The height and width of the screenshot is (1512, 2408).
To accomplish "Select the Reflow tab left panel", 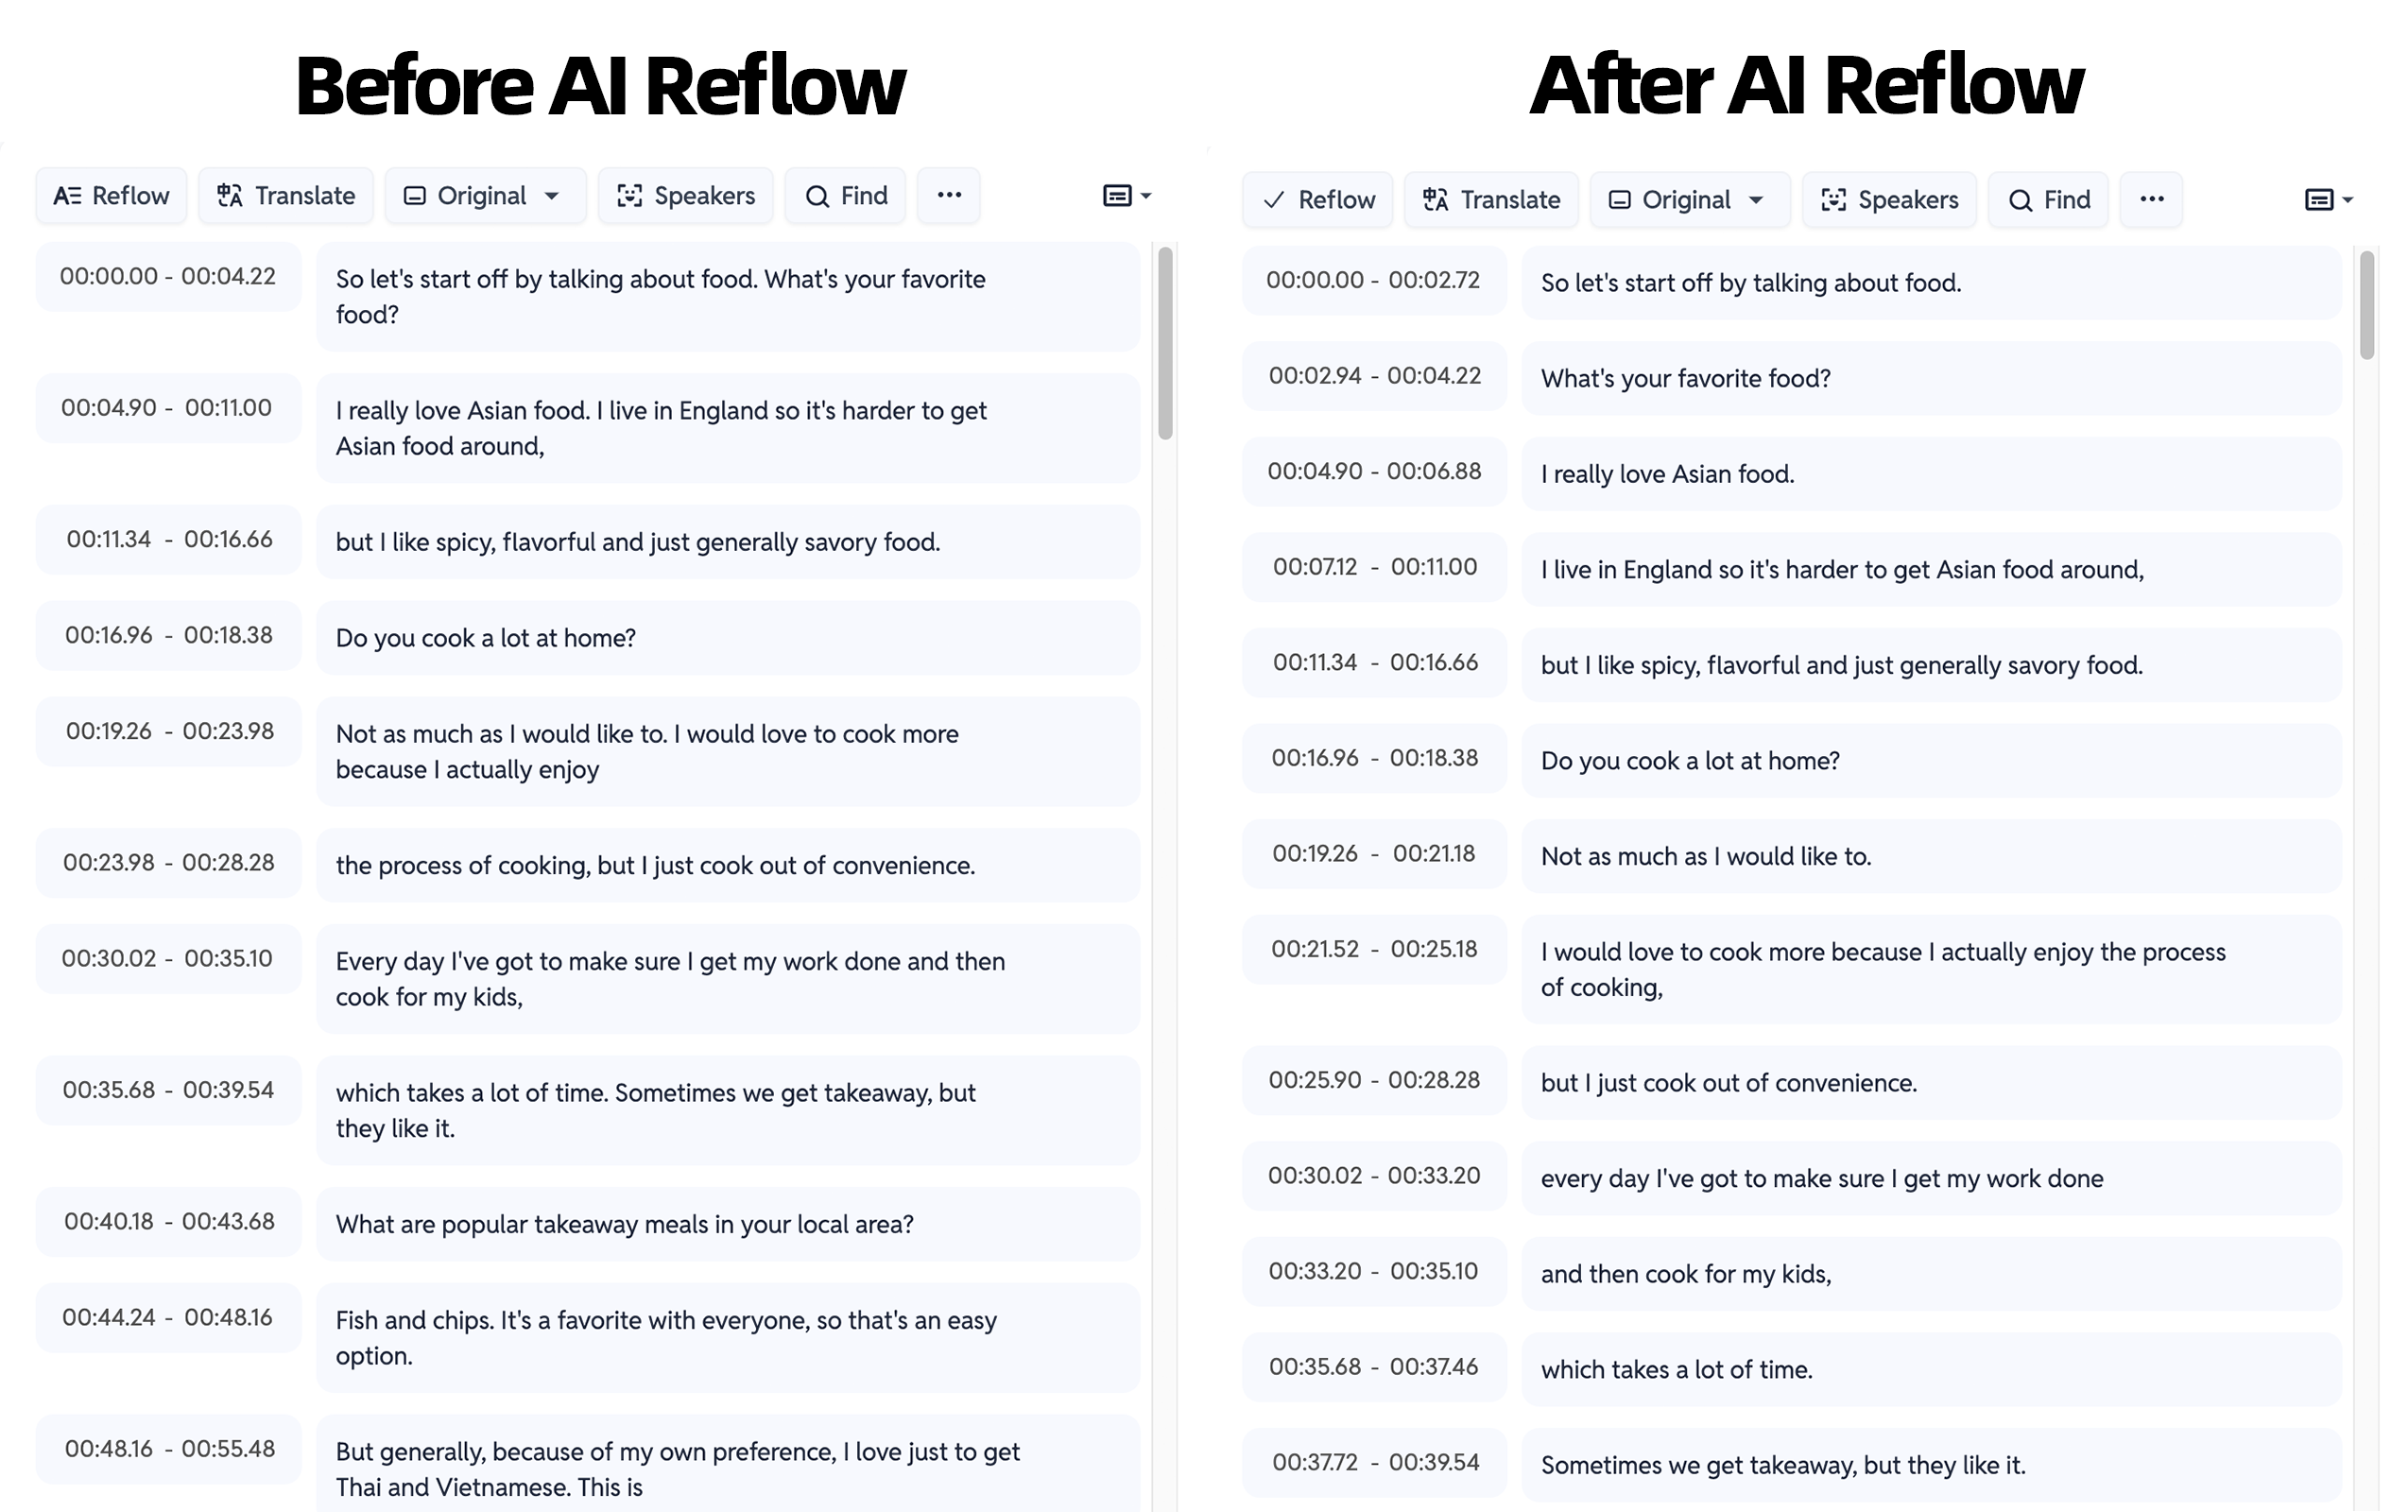I will click(x=113, y=195).
